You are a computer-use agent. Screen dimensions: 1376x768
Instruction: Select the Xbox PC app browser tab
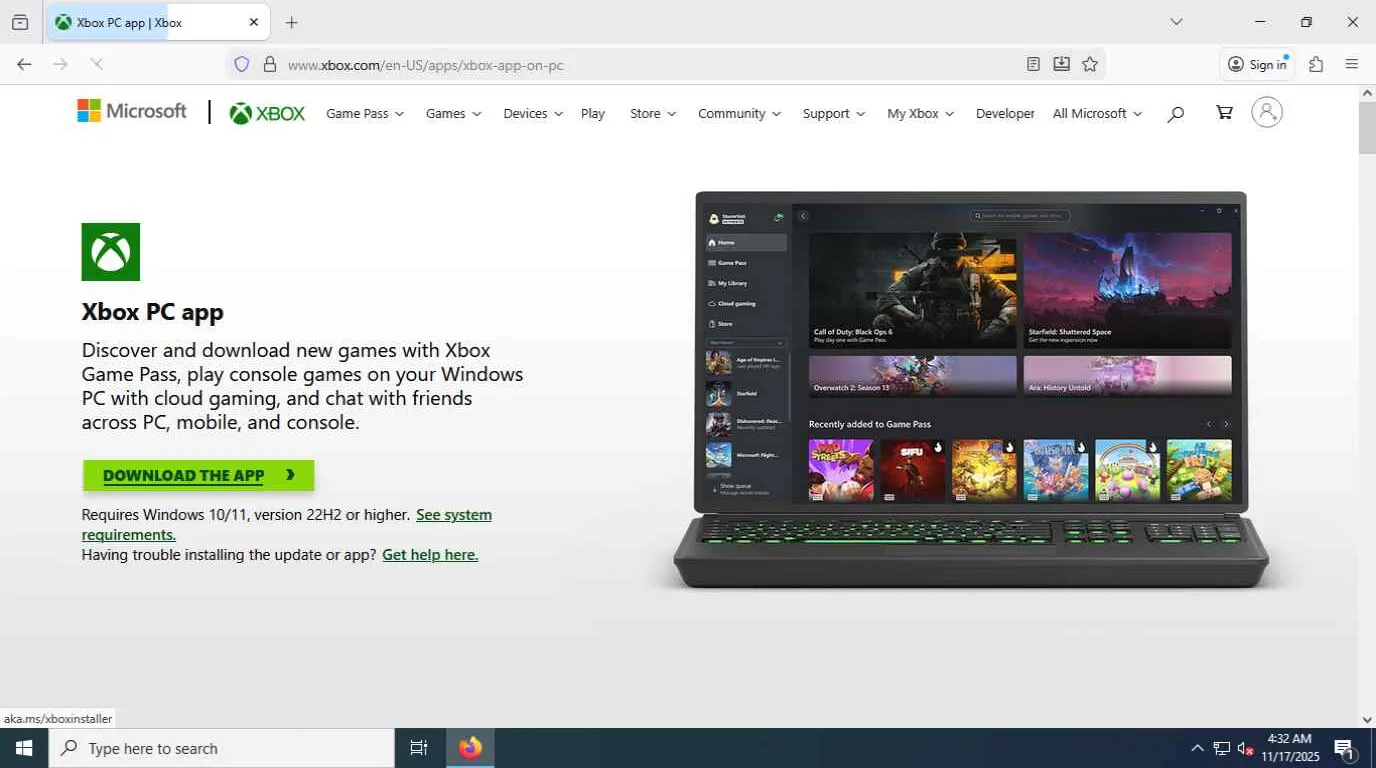pyautogui.click(x=157, y=22)
